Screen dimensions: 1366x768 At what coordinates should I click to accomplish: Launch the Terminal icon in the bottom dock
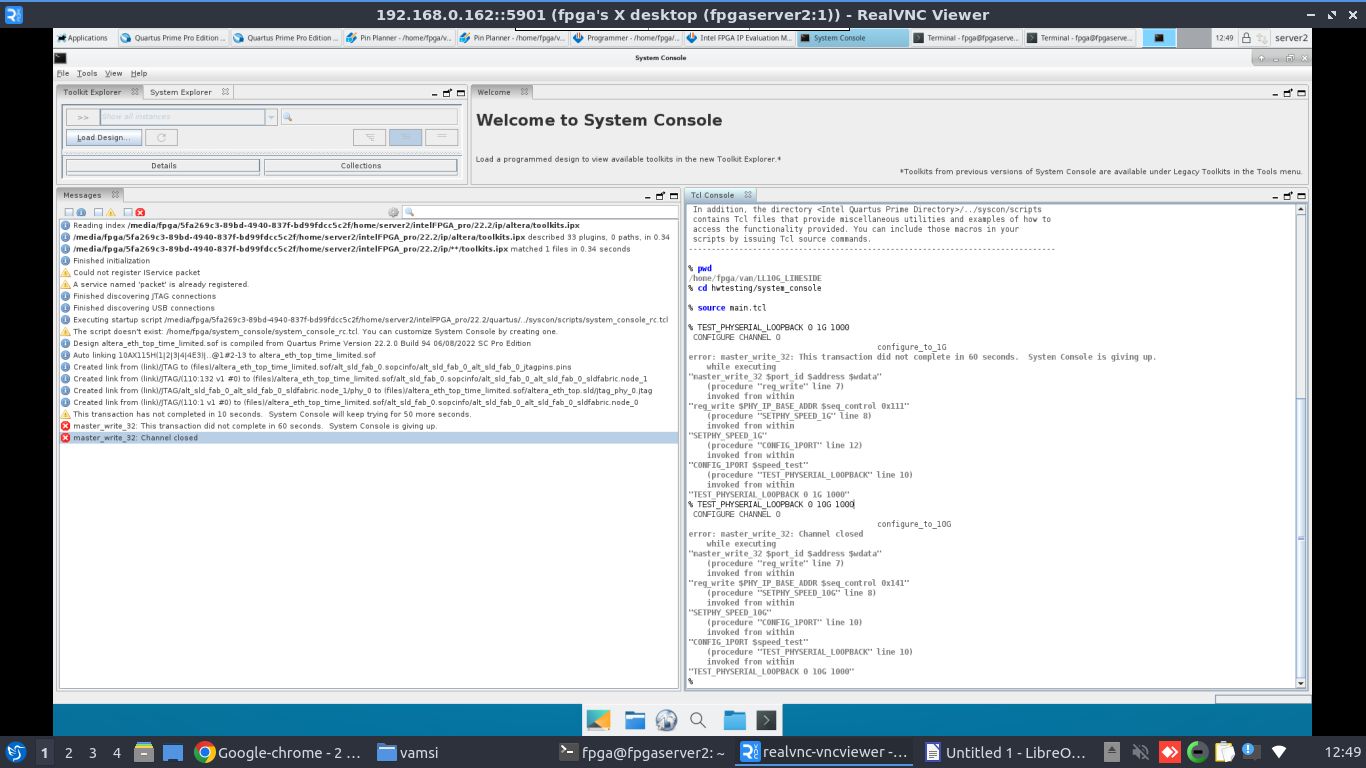pos(766,720)
